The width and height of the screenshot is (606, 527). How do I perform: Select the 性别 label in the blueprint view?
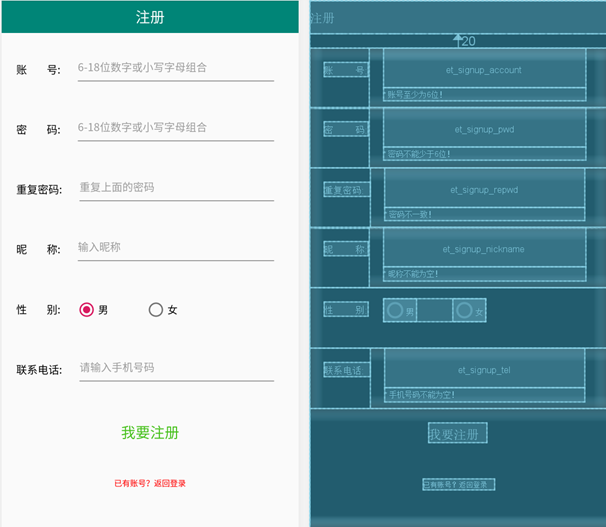tap(346, 309)
